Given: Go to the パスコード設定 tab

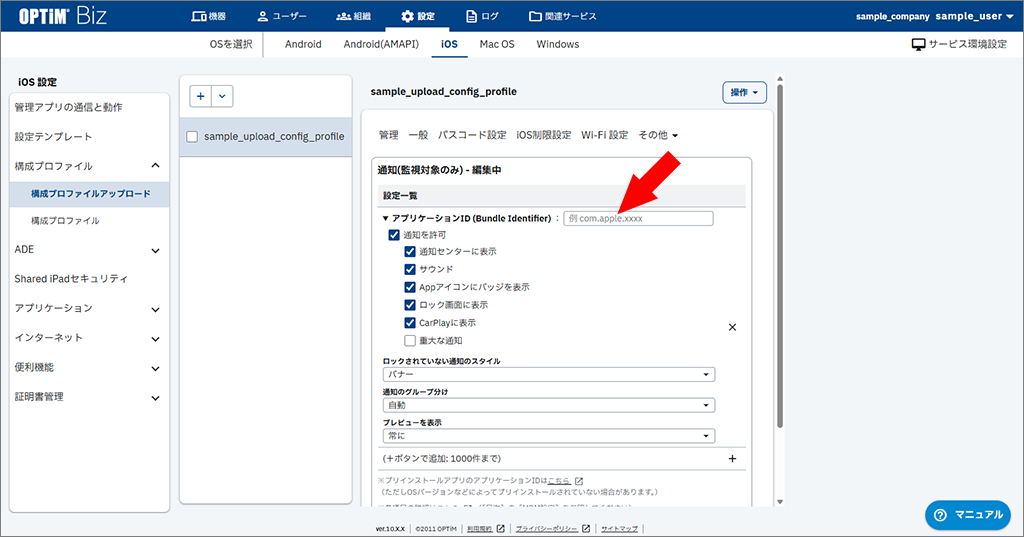Looking at the screenshot, I should coord(472,135).
